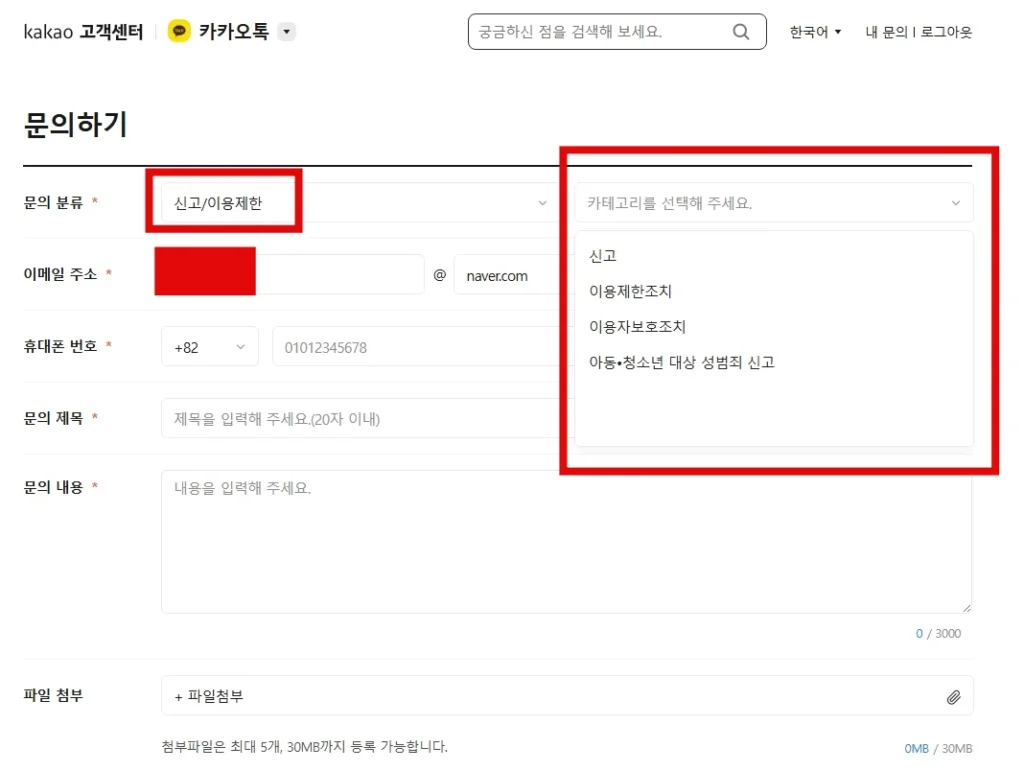Screen dimensions: 1024x771
Task: Click the 문의 제목 title field
Action: coord(360,419)
